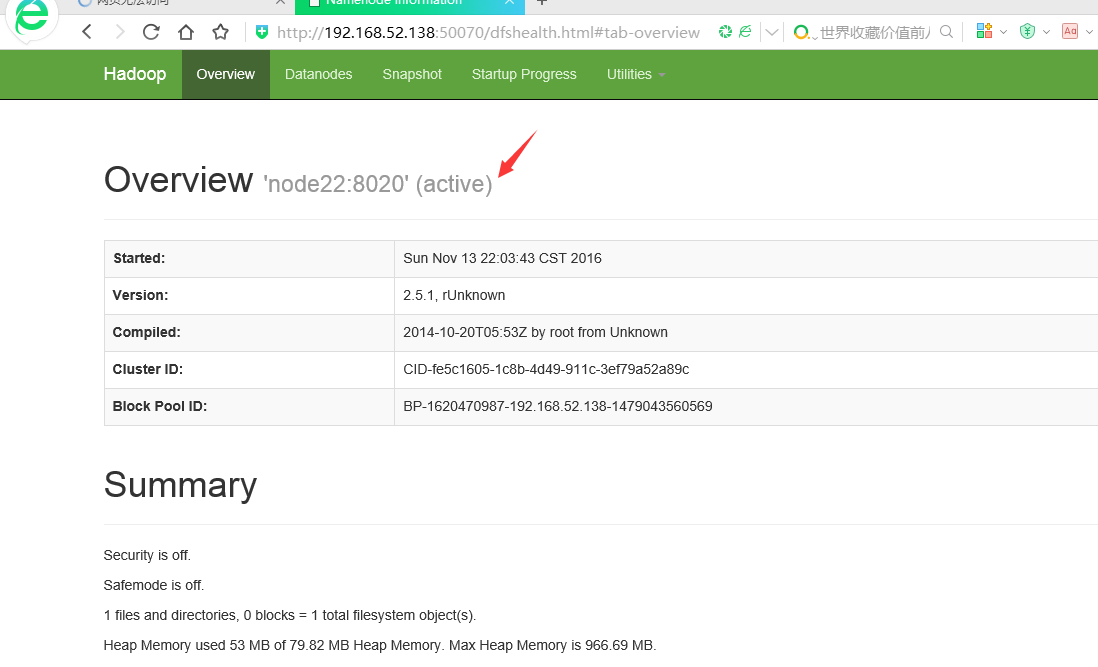Click the browser forward arrow
Image resolution: width=1098 pixels, height=667 pixels.
120,32
